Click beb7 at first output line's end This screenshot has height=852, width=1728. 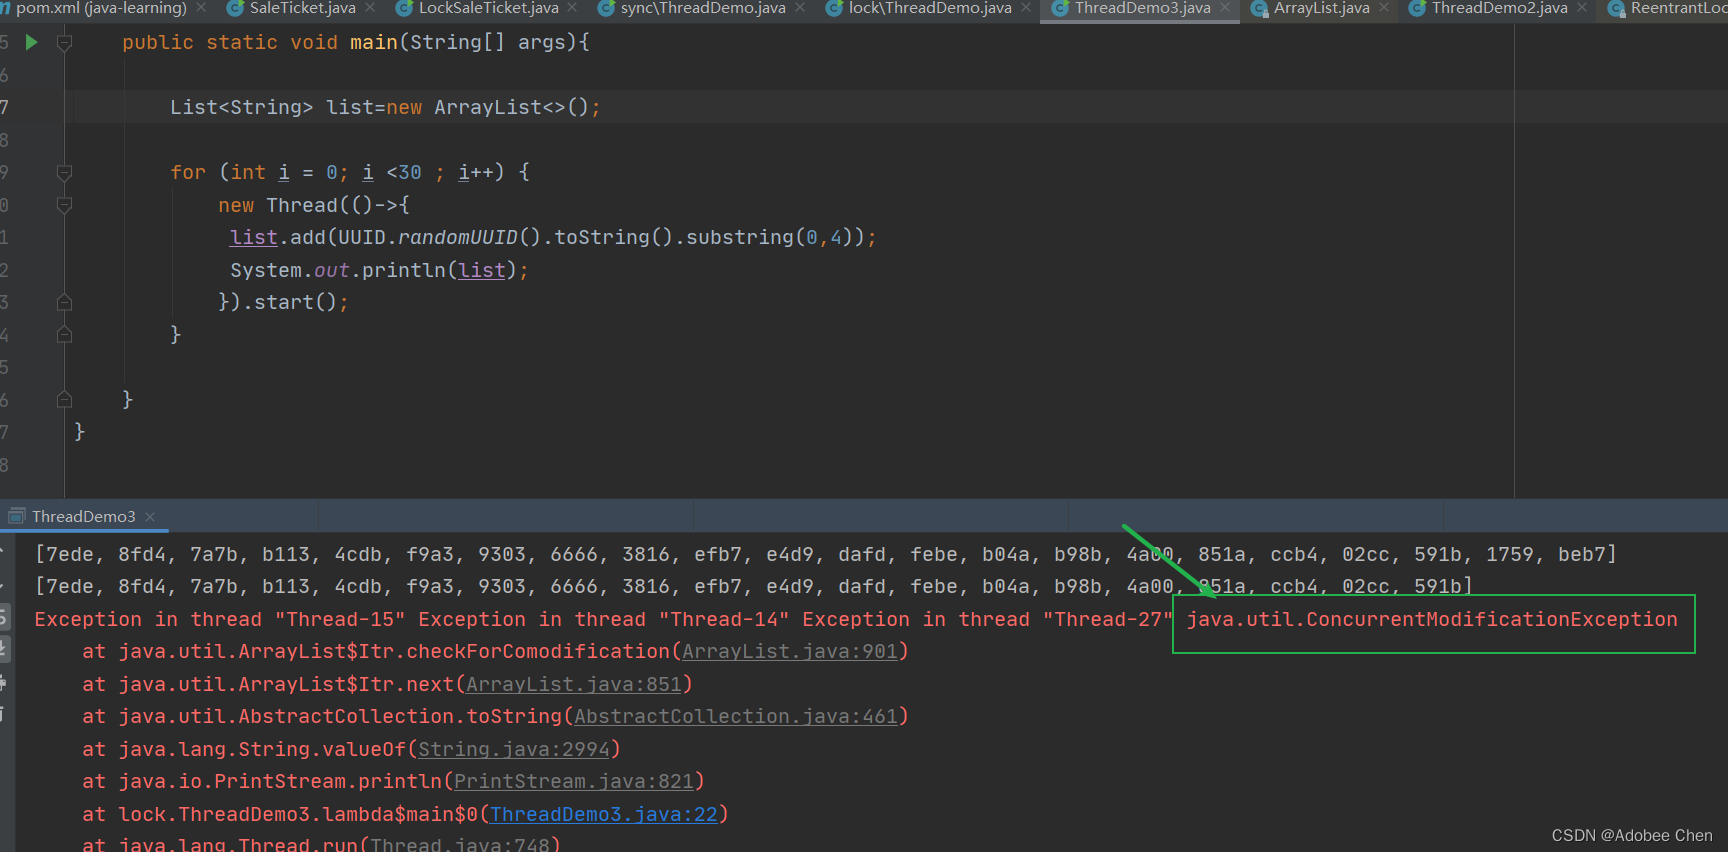click(x=1582, y=555)
